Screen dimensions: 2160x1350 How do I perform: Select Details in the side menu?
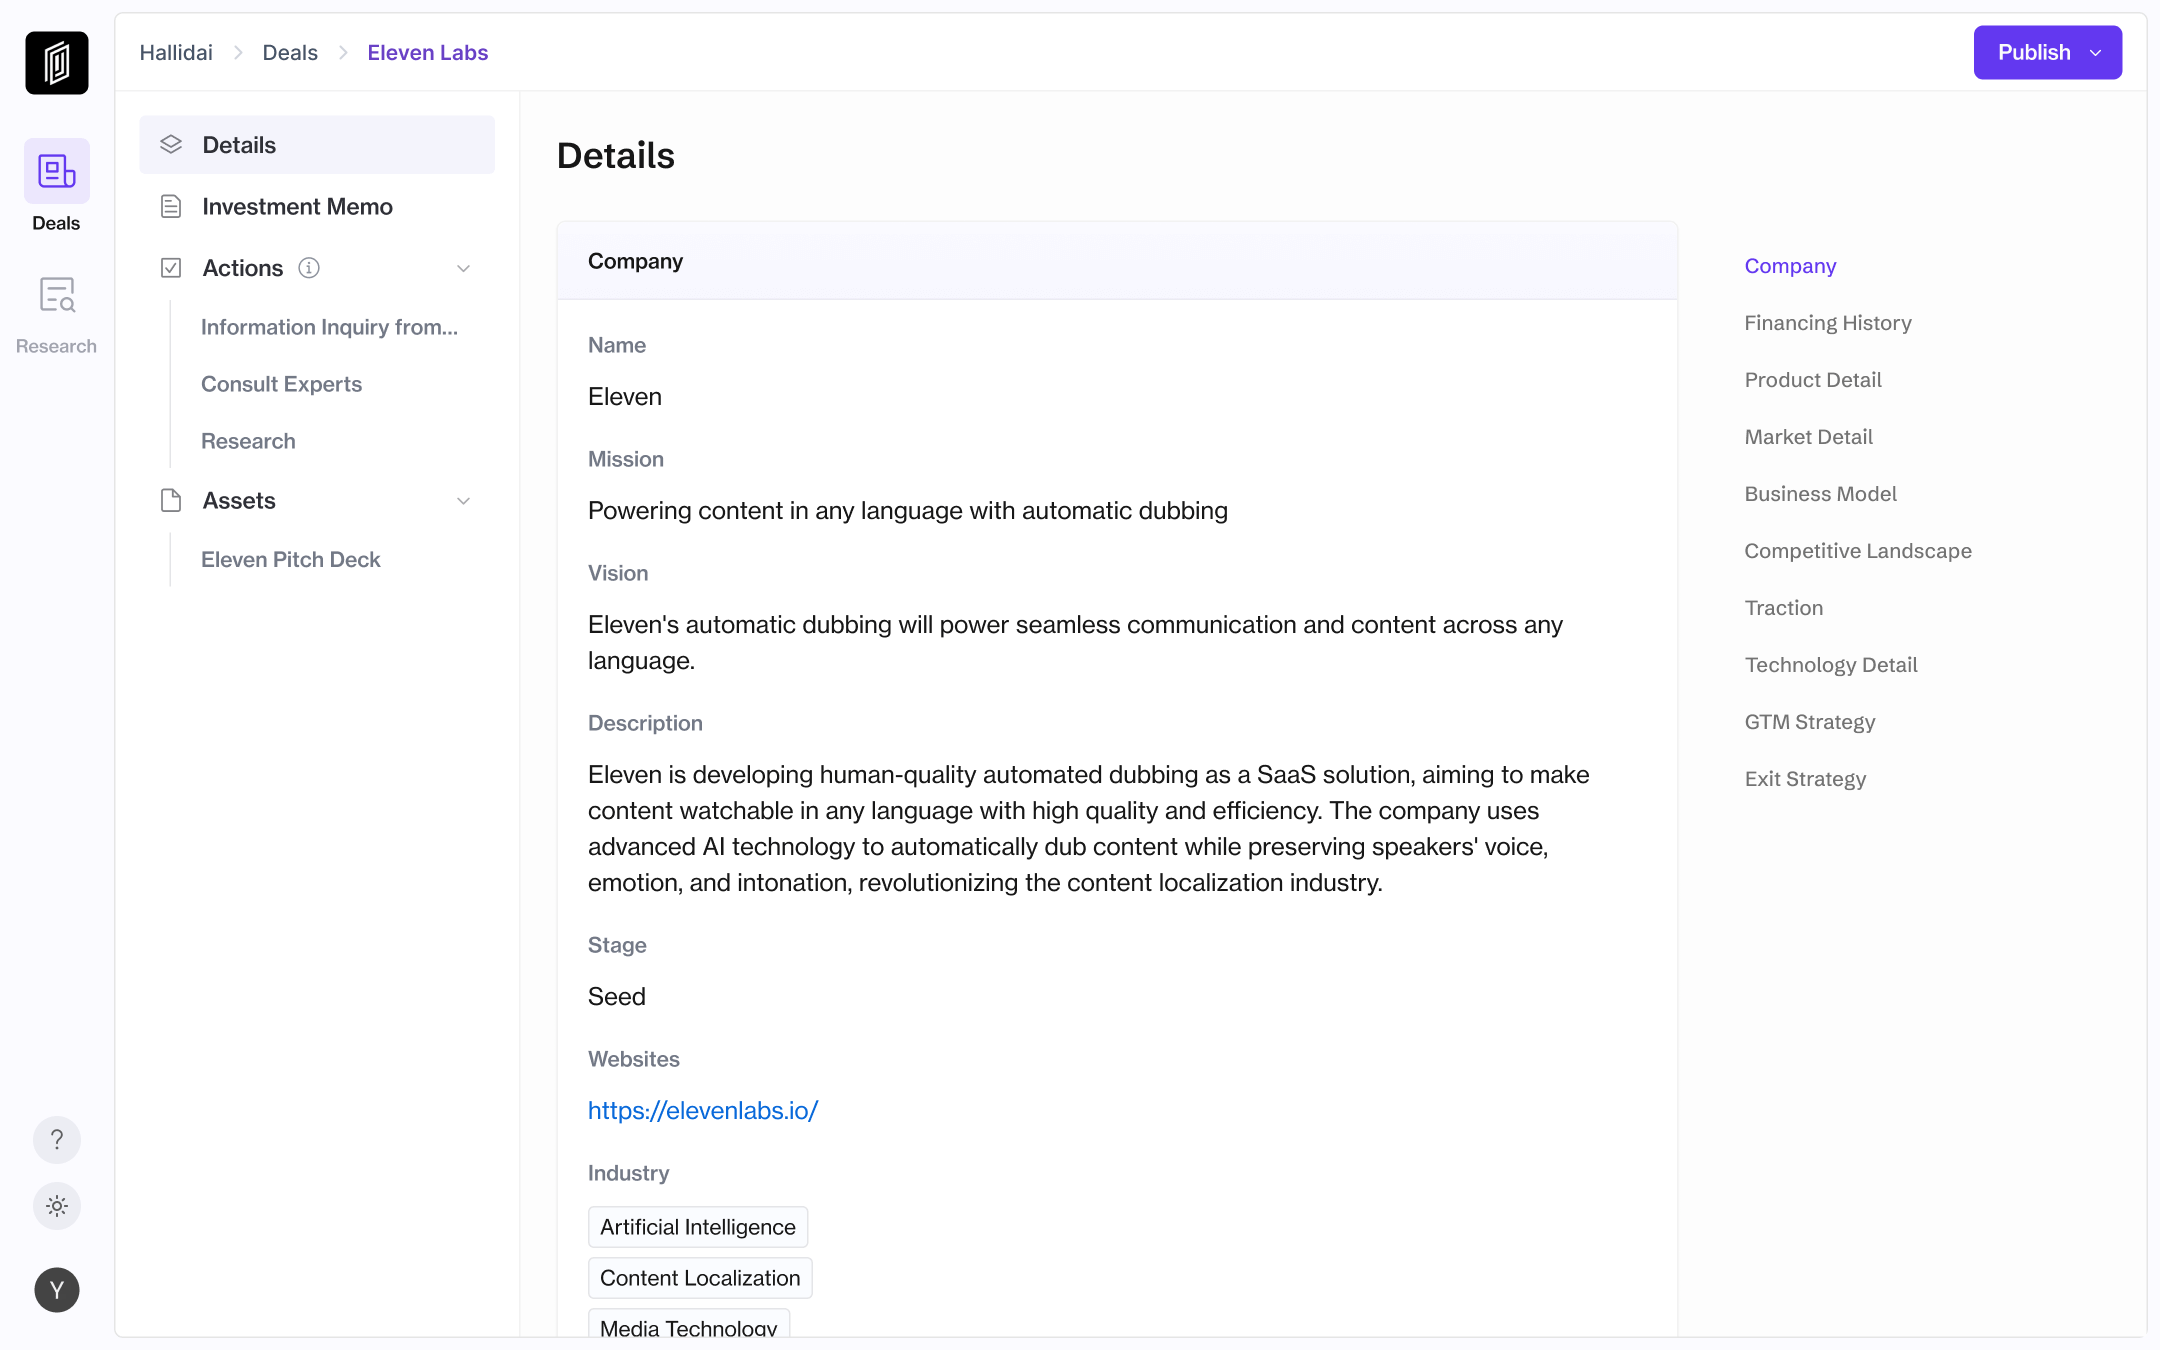tap(317, 145)
